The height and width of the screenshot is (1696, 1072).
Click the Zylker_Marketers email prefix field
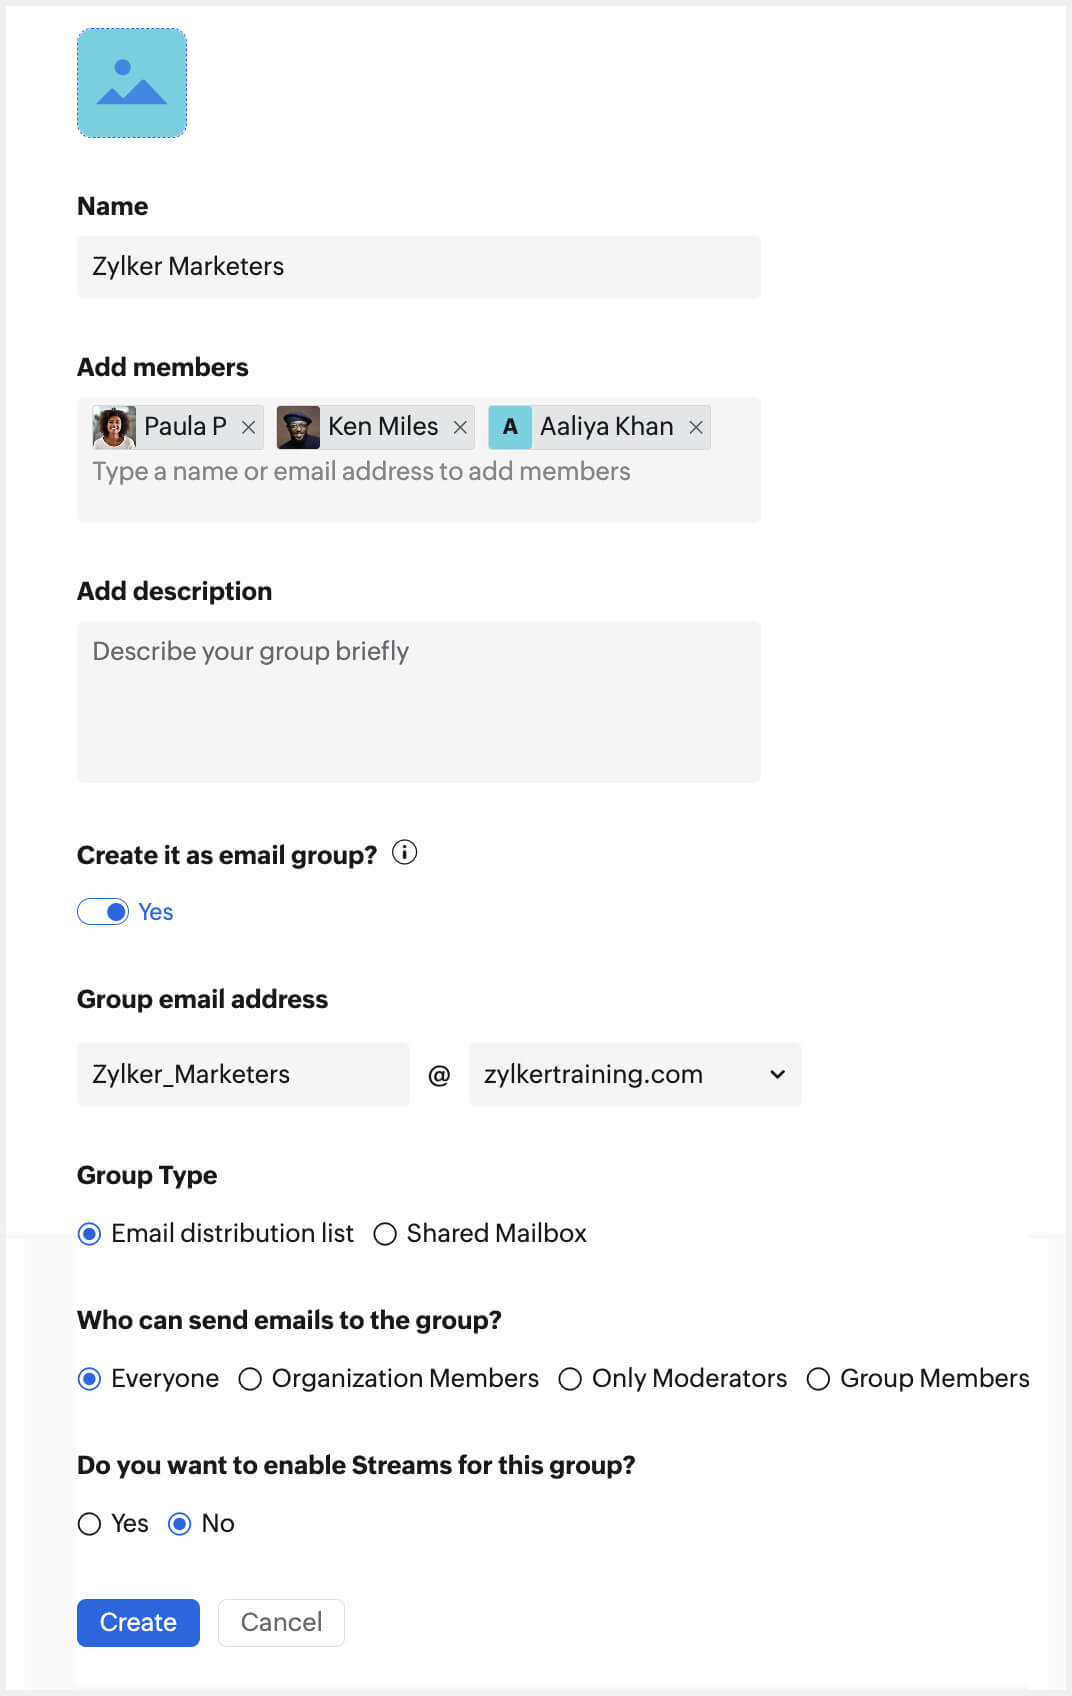(242, 1074)
